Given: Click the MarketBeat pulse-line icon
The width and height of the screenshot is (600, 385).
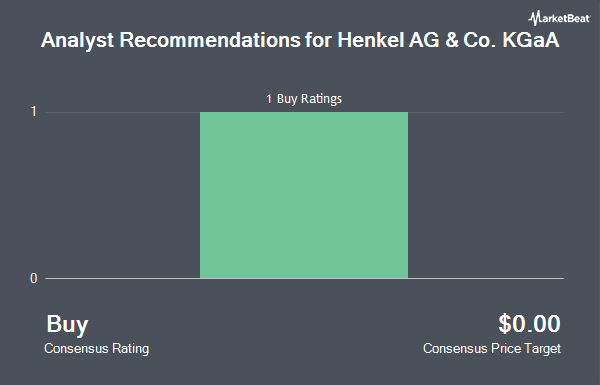Looking at the screenshot, I should (534, 18).
